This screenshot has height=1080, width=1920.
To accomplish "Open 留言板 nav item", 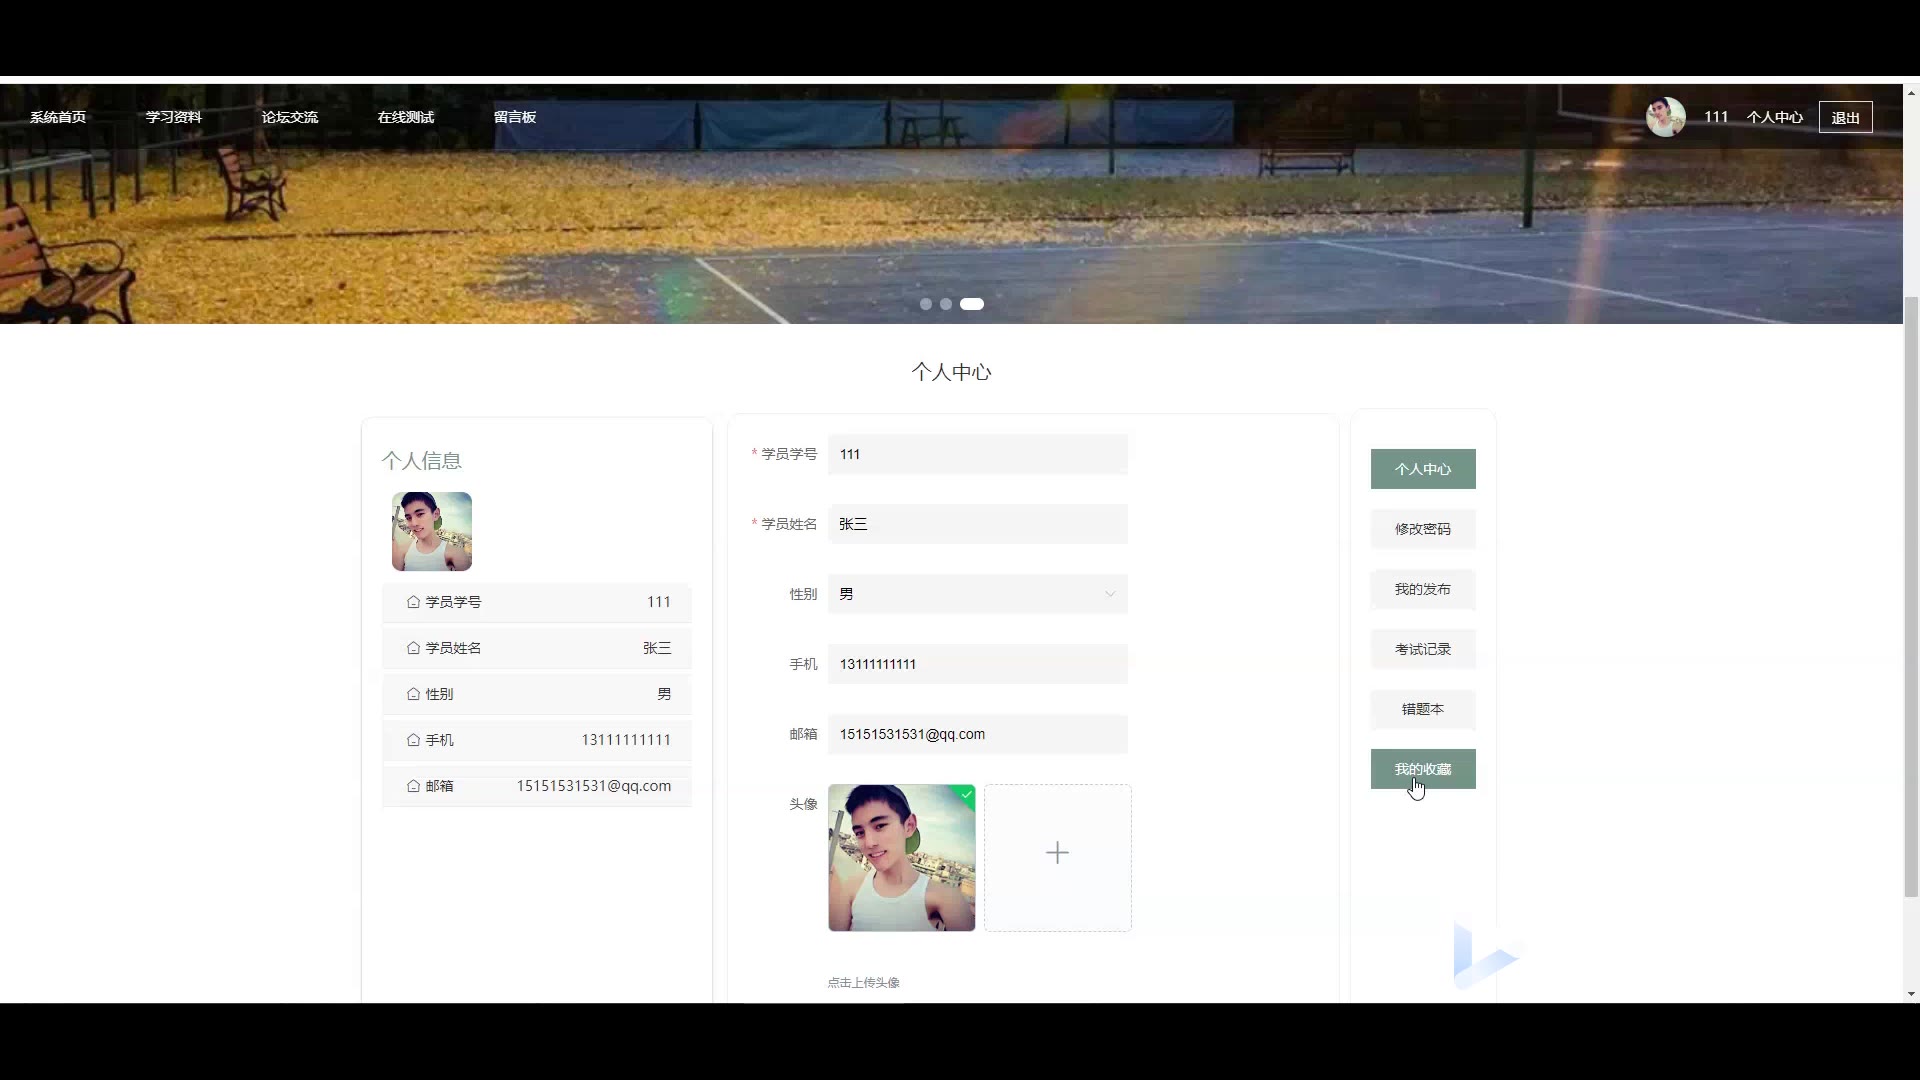I will coord(515,117).
